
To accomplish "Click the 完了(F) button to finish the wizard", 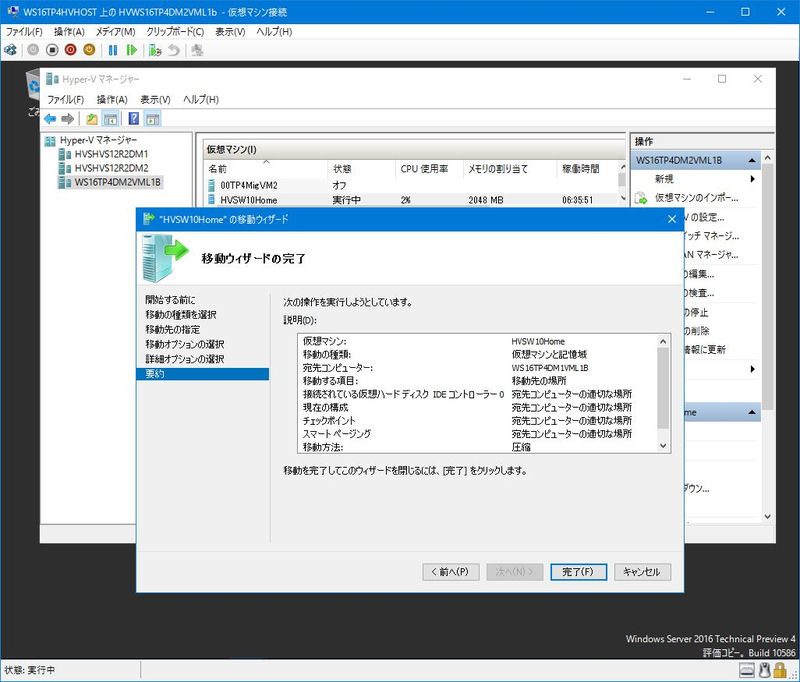I will coord(578,572).
